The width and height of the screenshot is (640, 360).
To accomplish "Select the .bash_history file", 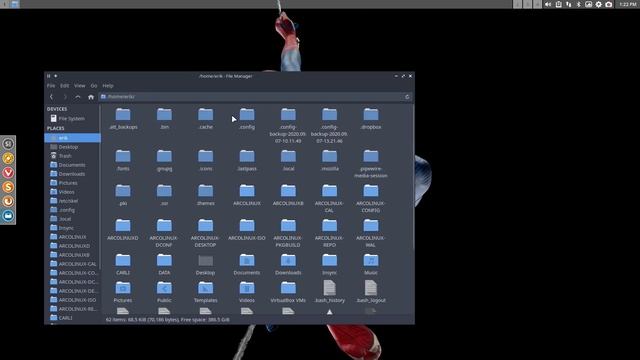I will point(329,288).
